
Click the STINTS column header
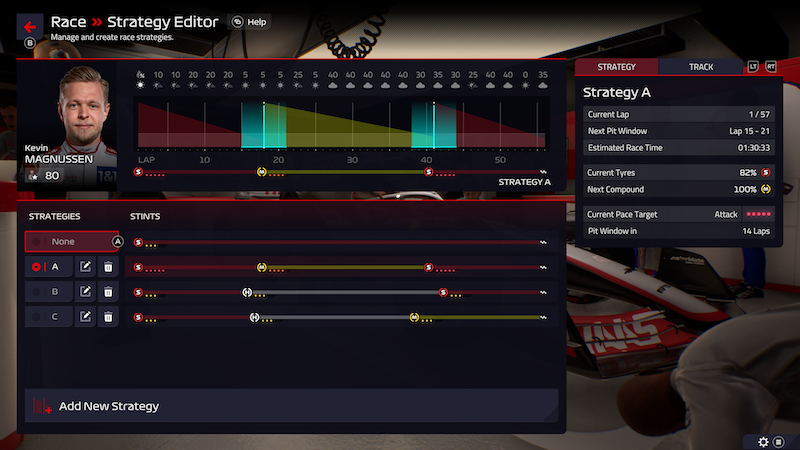[145, 216]
